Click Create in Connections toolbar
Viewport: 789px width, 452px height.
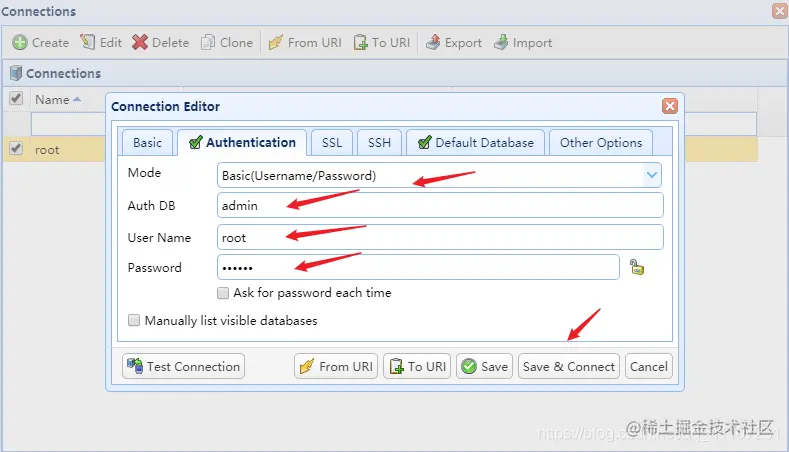click(x=40, y=43)
